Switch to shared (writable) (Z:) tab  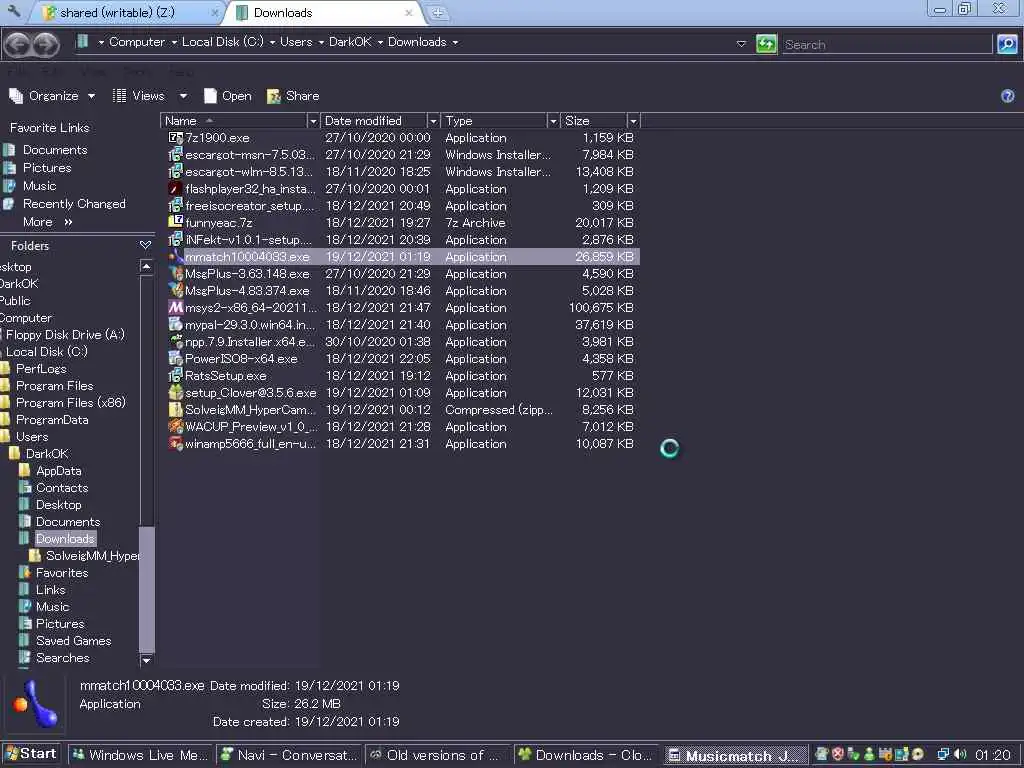click(125, 12)
